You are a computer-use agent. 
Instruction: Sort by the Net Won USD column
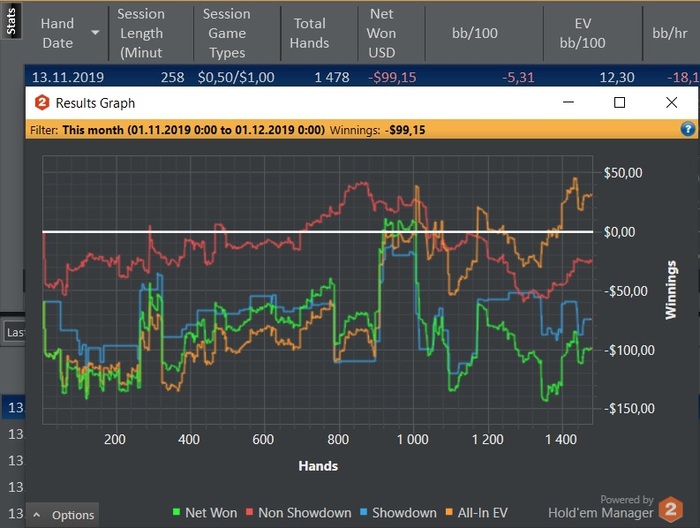pos(381,33)
